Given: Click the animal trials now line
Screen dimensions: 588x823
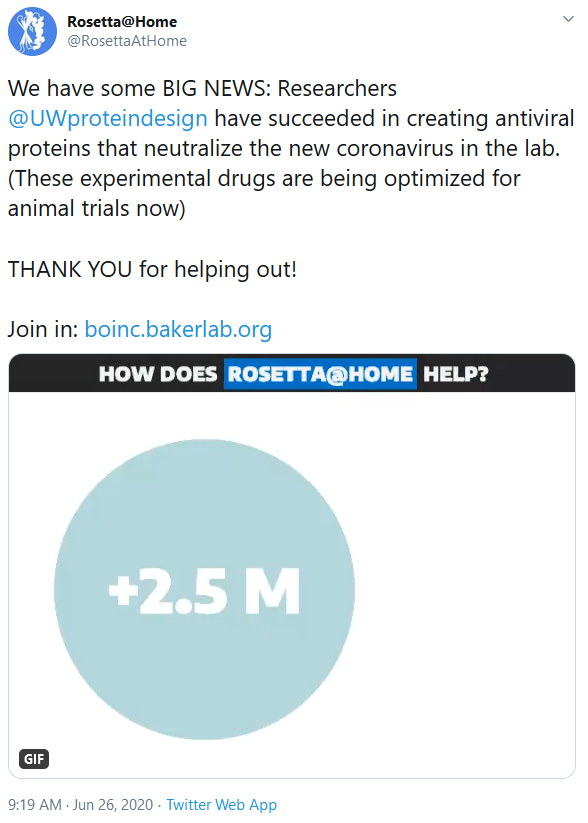Looking at the screenshot, I should tap(97, 209).
